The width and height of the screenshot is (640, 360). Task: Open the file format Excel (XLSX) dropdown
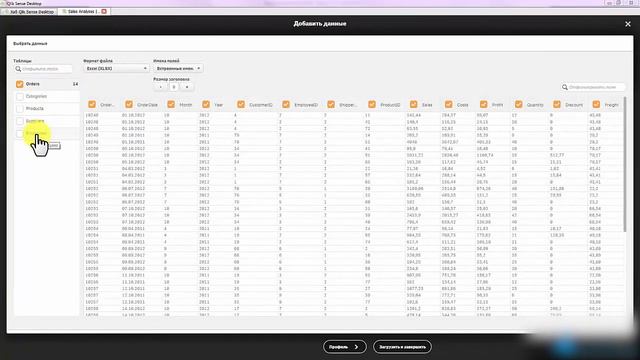tap(116, 69)
